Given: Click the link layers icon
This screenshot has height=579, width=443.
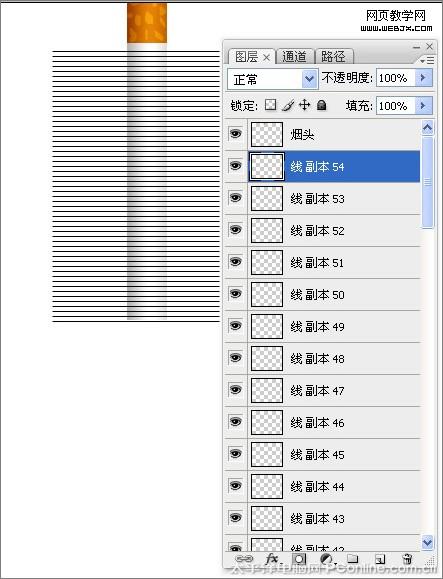Looking at the screenshot, I should [244, 559].
